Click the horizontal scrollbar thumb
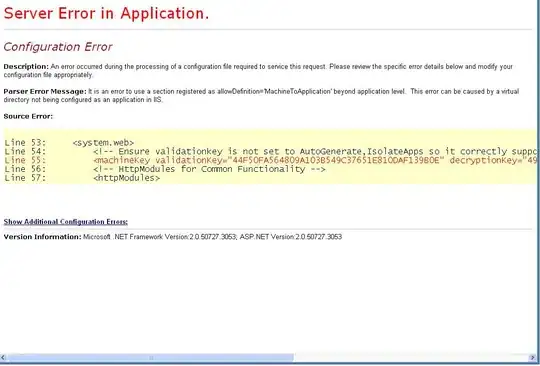The width and height of the screenshot is (540, 366). pos(150,358)
